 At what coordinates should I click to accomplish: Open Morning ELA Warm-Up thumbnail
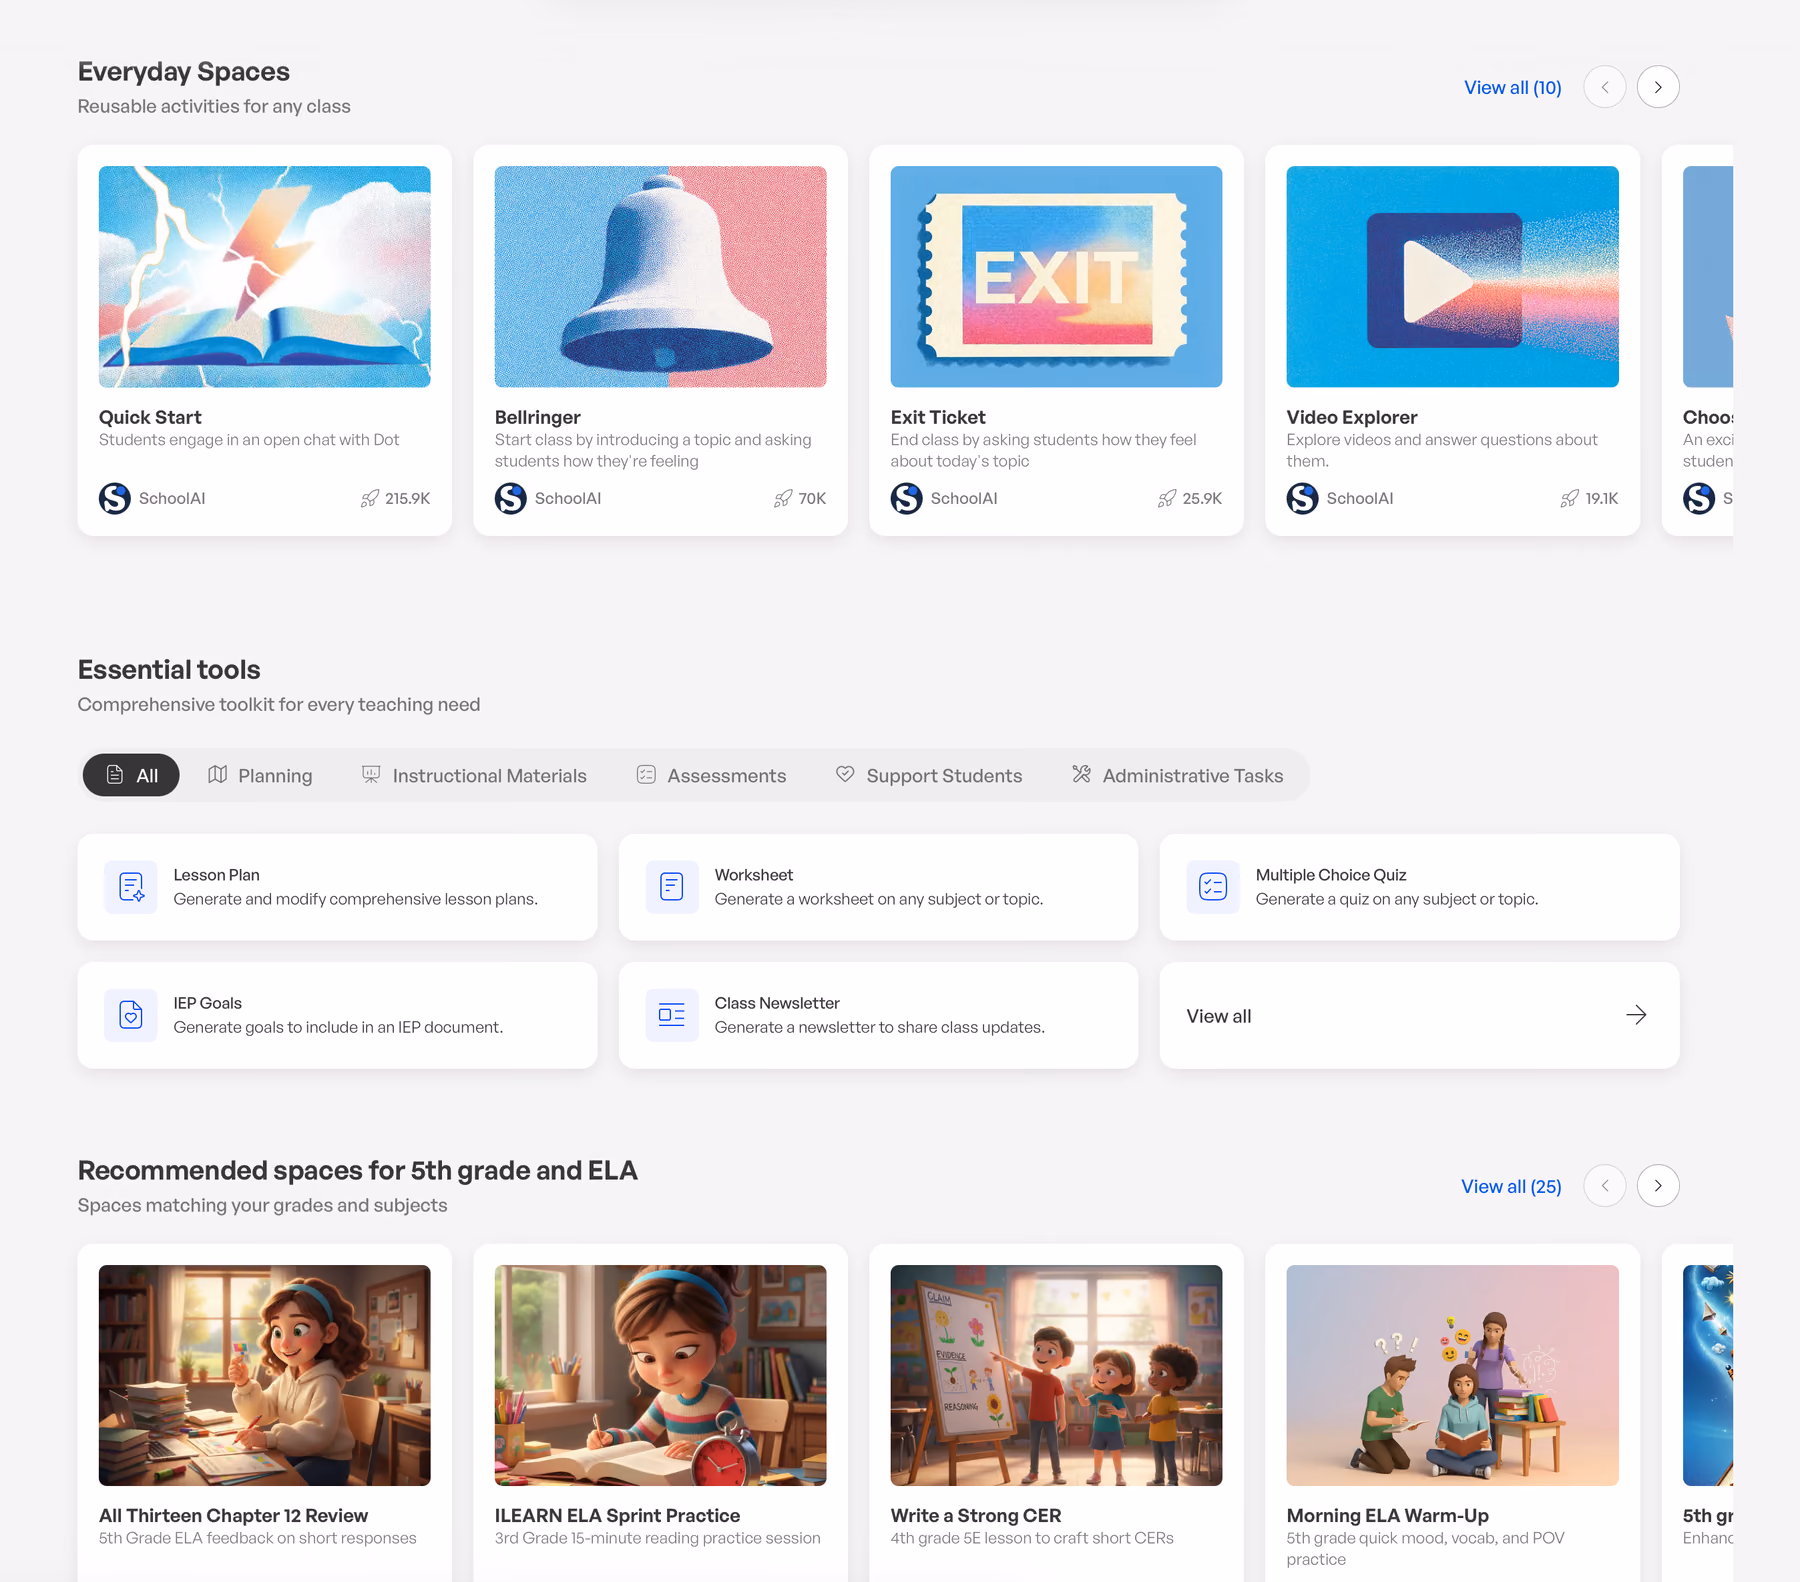1453,1375
